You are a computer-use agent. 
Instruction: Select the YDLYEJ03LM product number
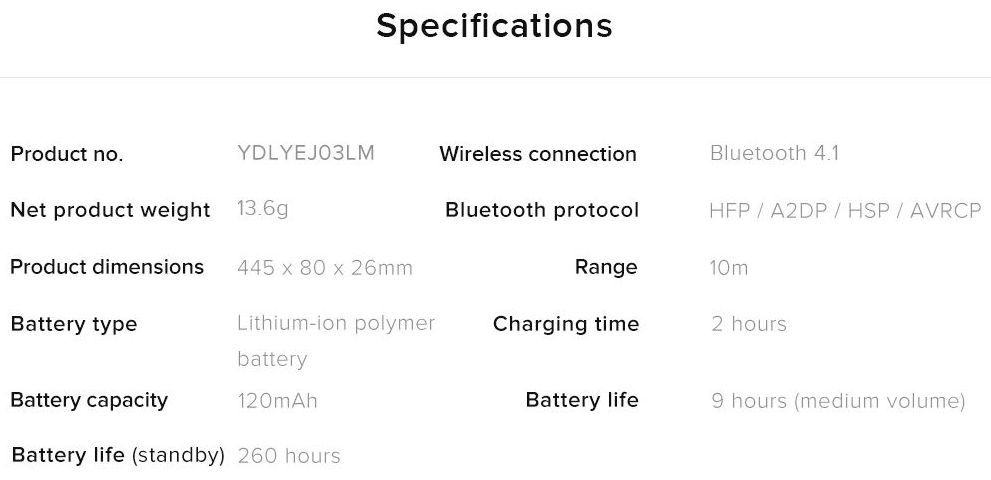[x=306, y=153]
